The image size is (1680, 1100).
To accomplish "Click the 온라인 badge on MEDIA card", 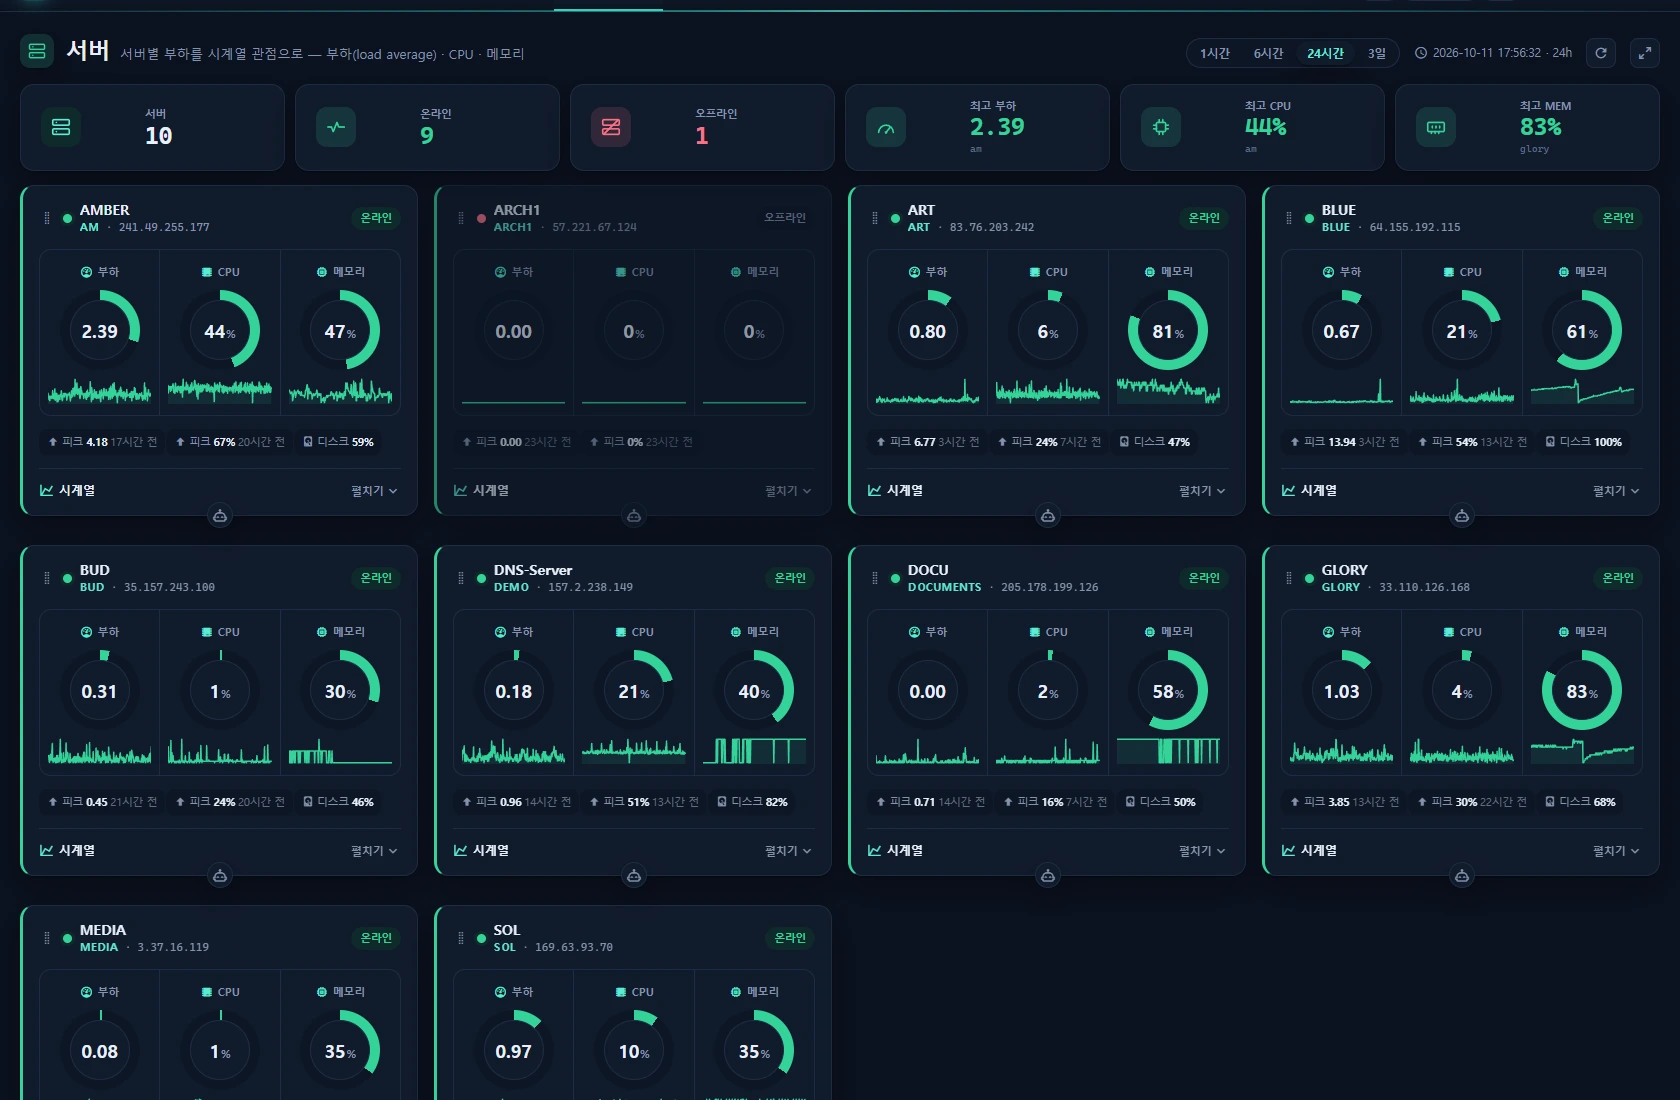I will (x=376, y=938).
